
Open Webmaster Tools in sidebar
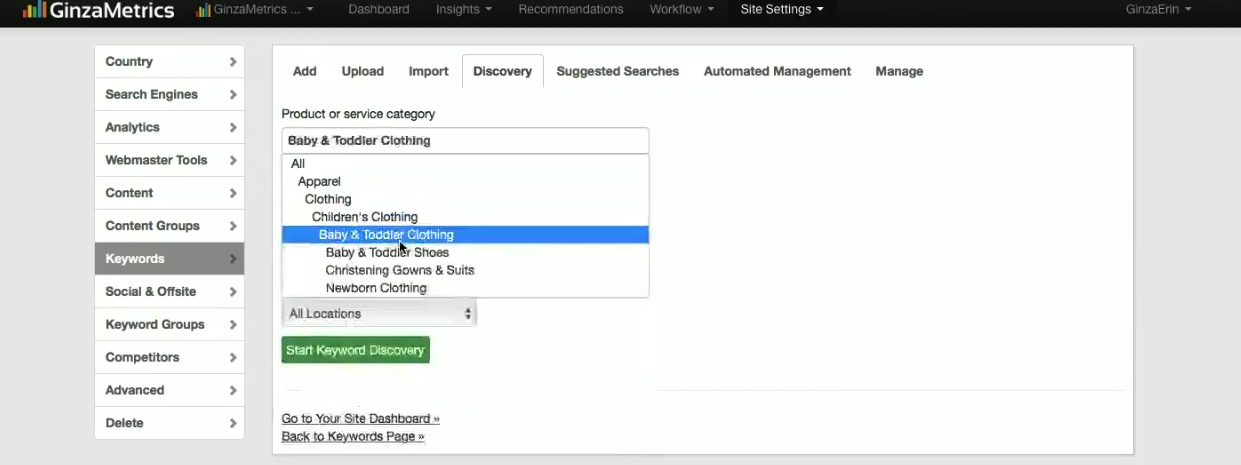(169, 160)
